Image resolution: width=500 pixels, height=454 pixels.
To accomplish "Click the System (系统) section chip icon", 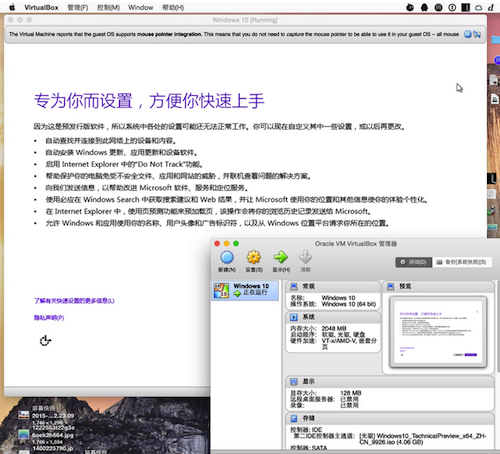I will pos(294,317).
